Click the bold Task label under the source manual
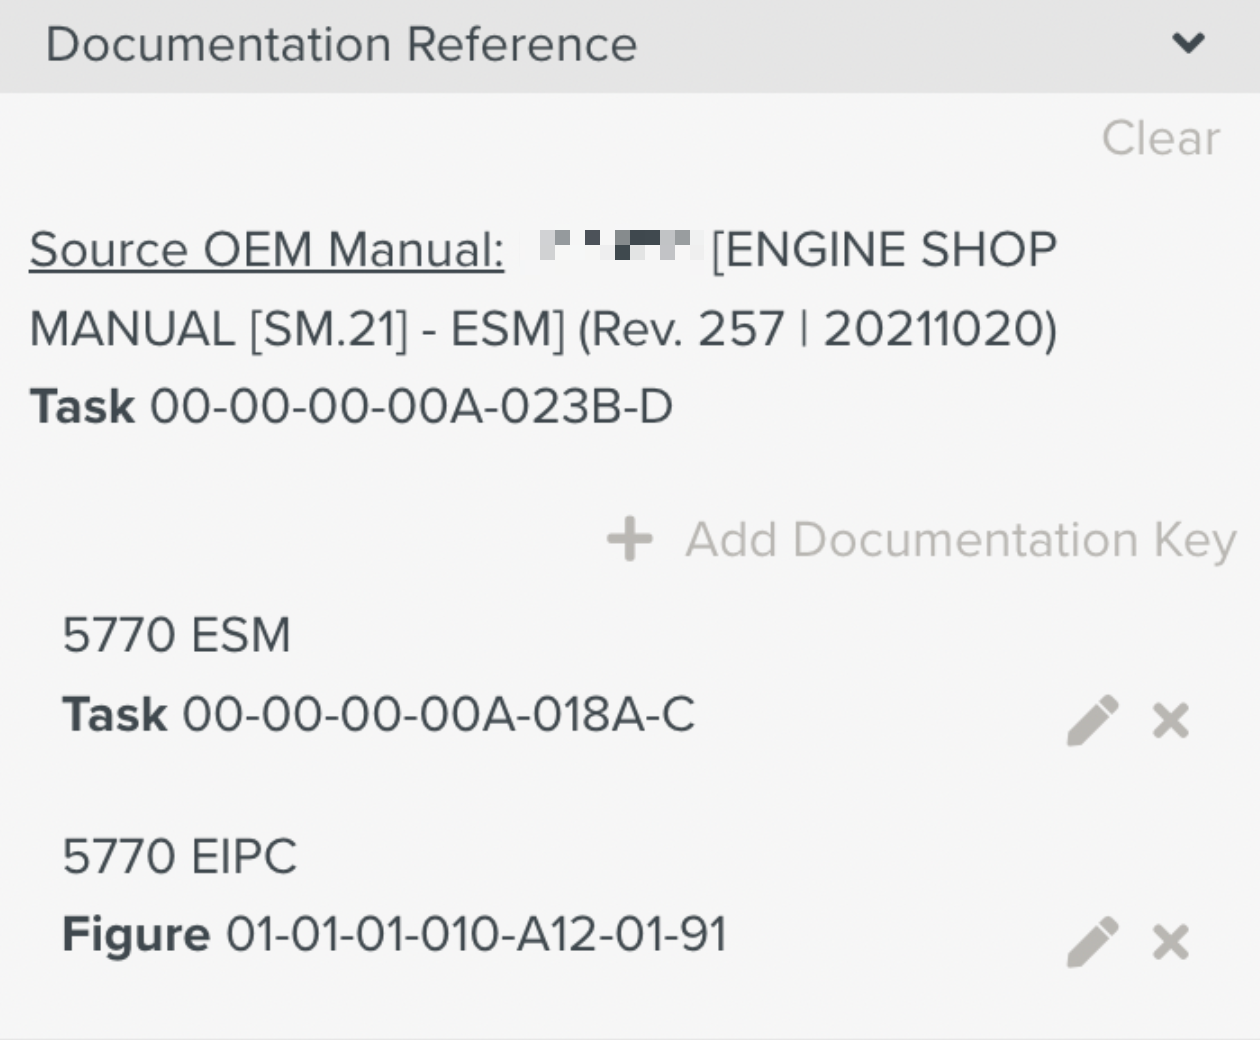Screen dimensions: 1260x1040 [x=82, y=407]
